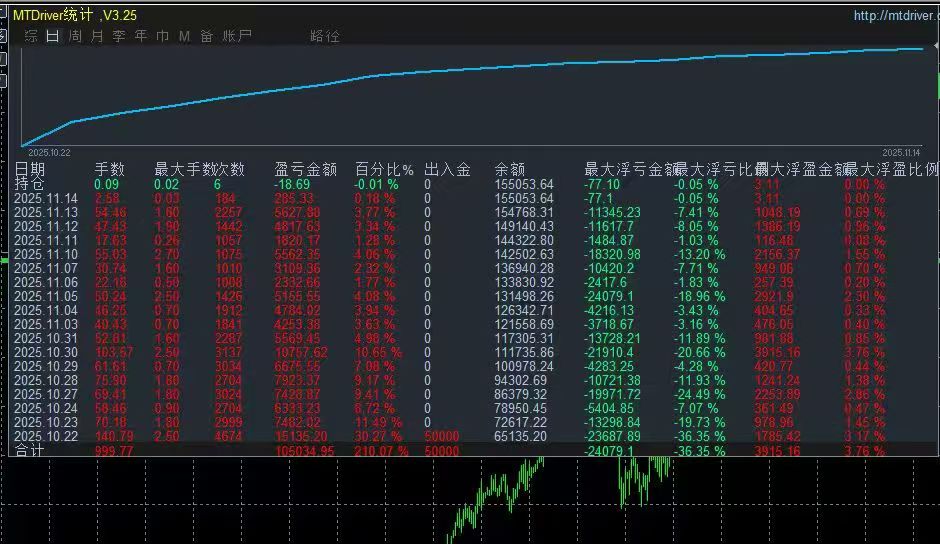
Task: Open the 账户 account tab
Action: point(237,36)
